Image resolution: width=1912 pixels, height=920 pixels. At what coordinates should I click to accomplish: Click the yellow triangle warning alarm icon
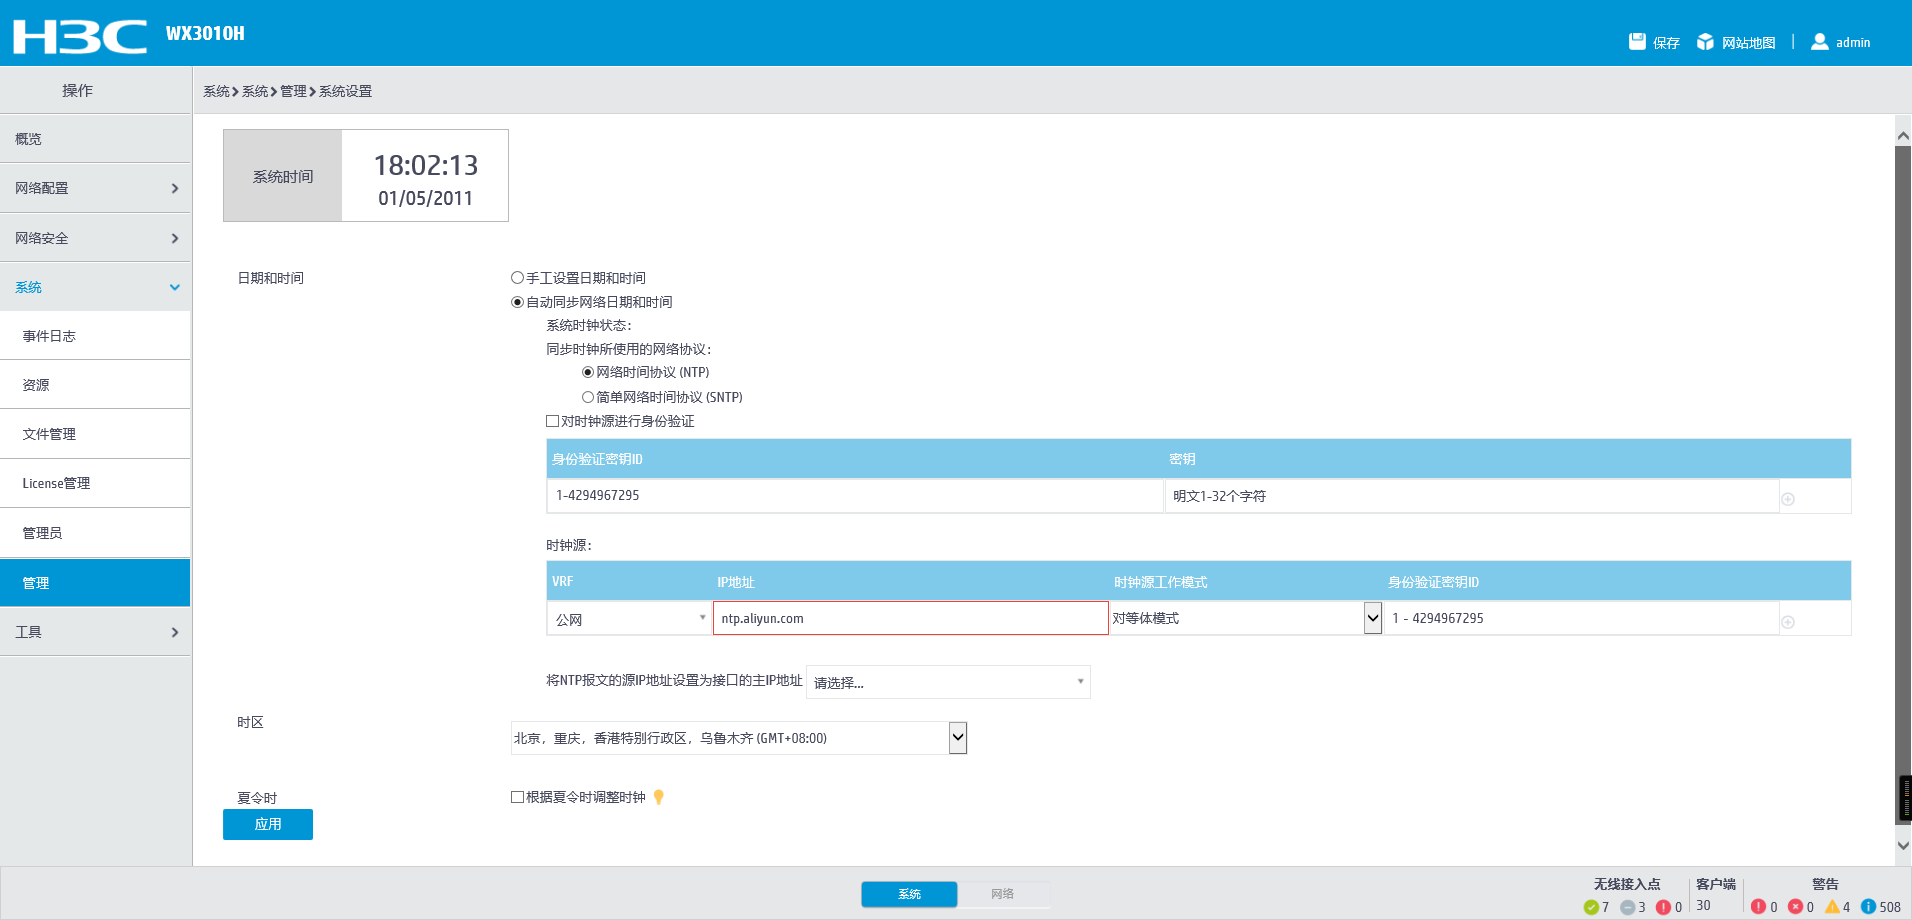pos(1832,907)
